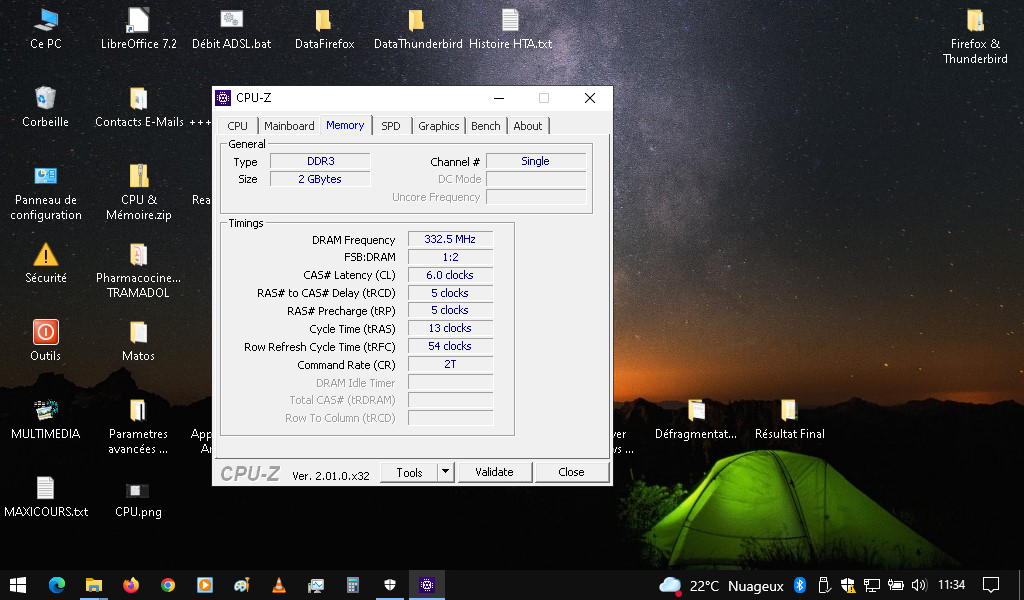Click the Tools button
This screenshot has width=1024, height=600.
click(x=409, y=472)
